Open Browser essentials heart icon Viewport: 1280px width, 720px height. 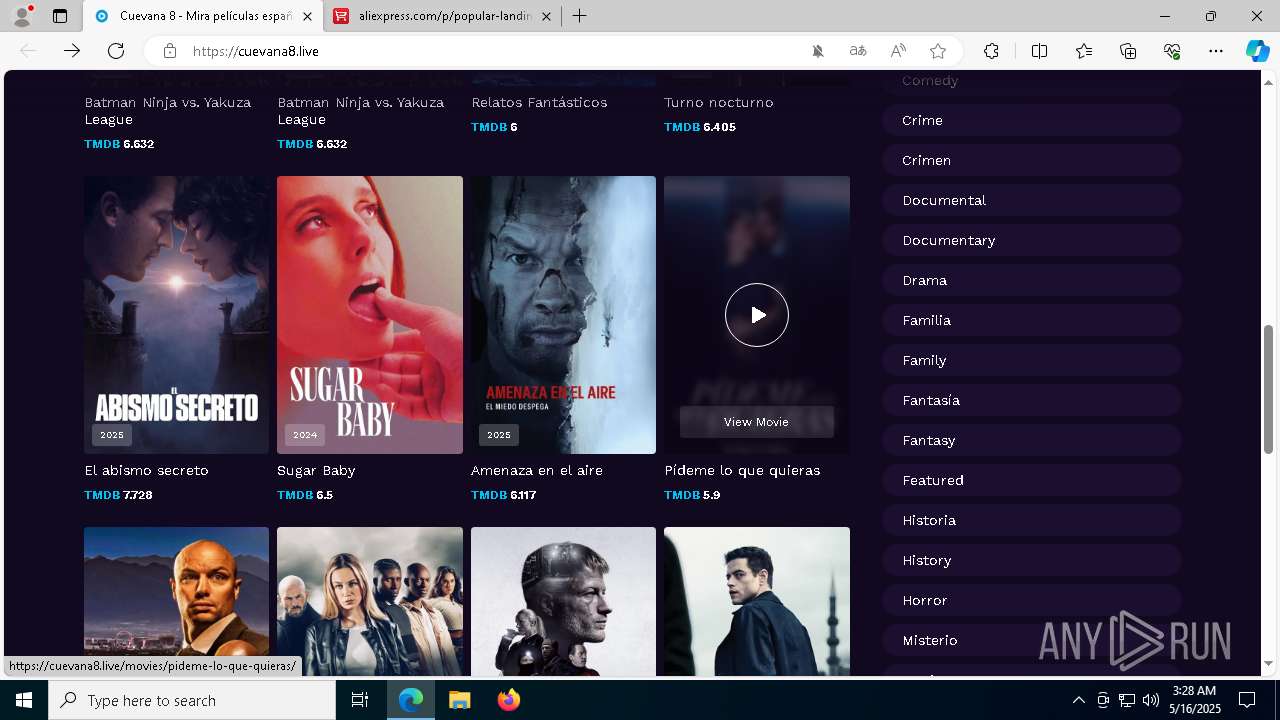pyautogui.click(x=1172, y=51)
